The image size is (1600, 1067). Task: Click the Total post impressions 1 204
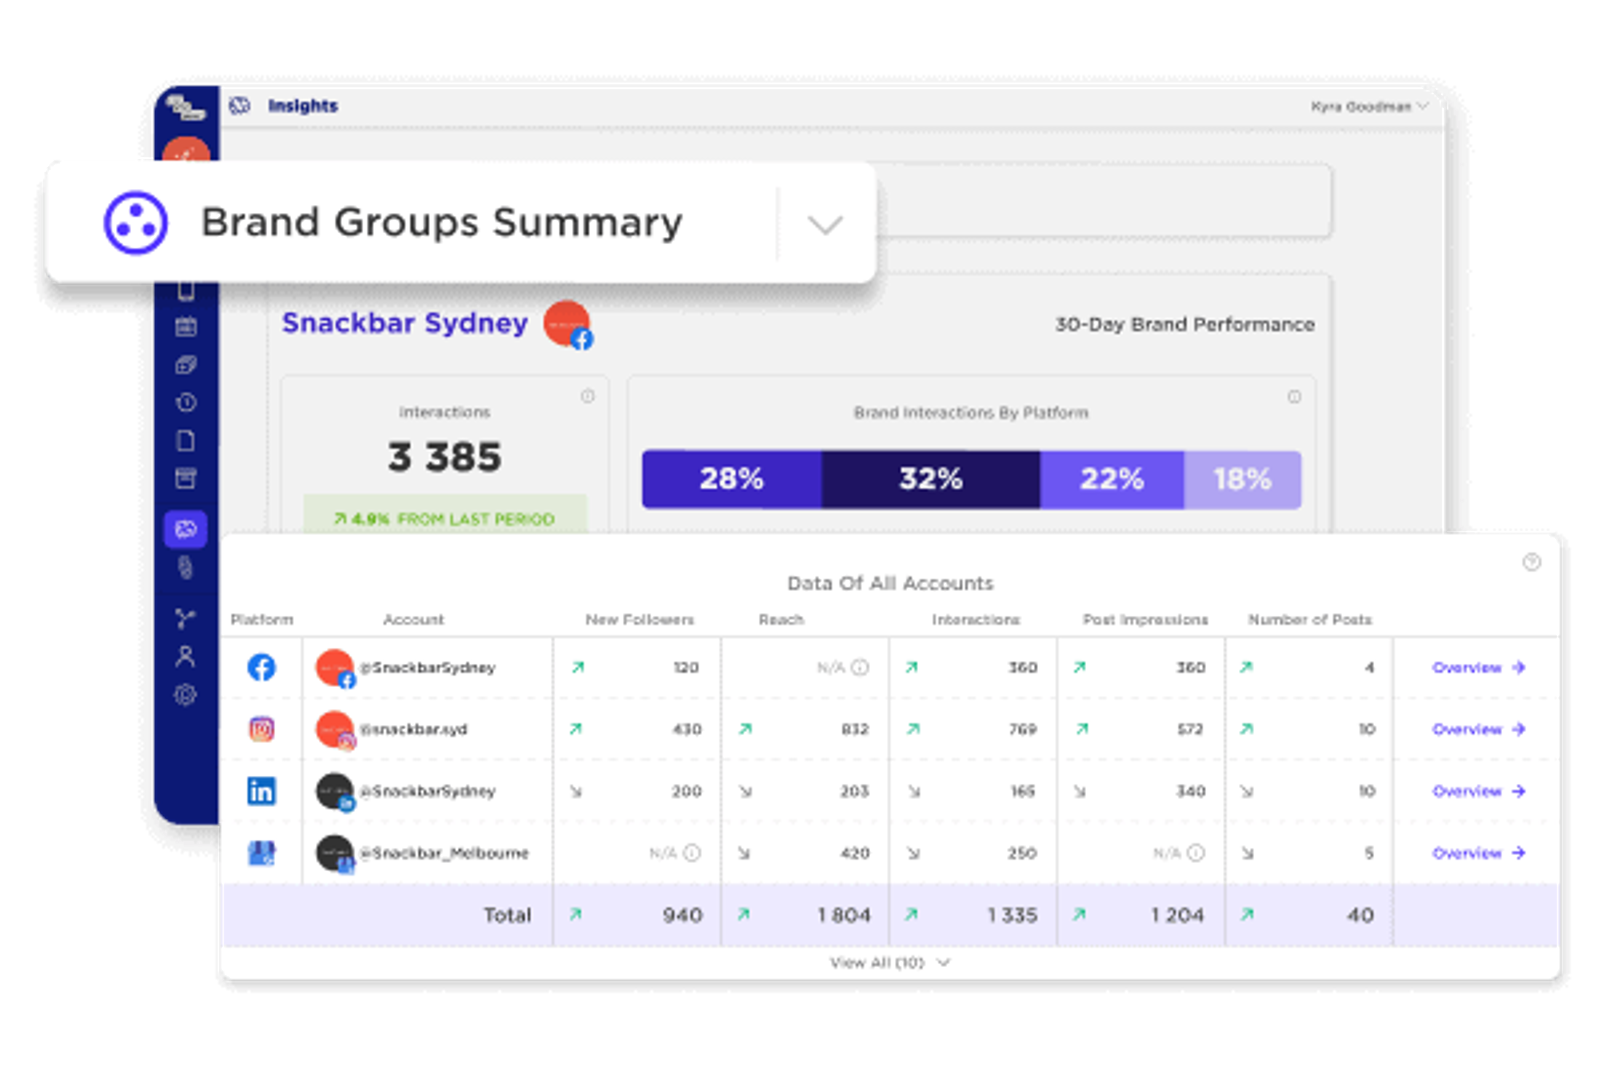point(1178,915)
